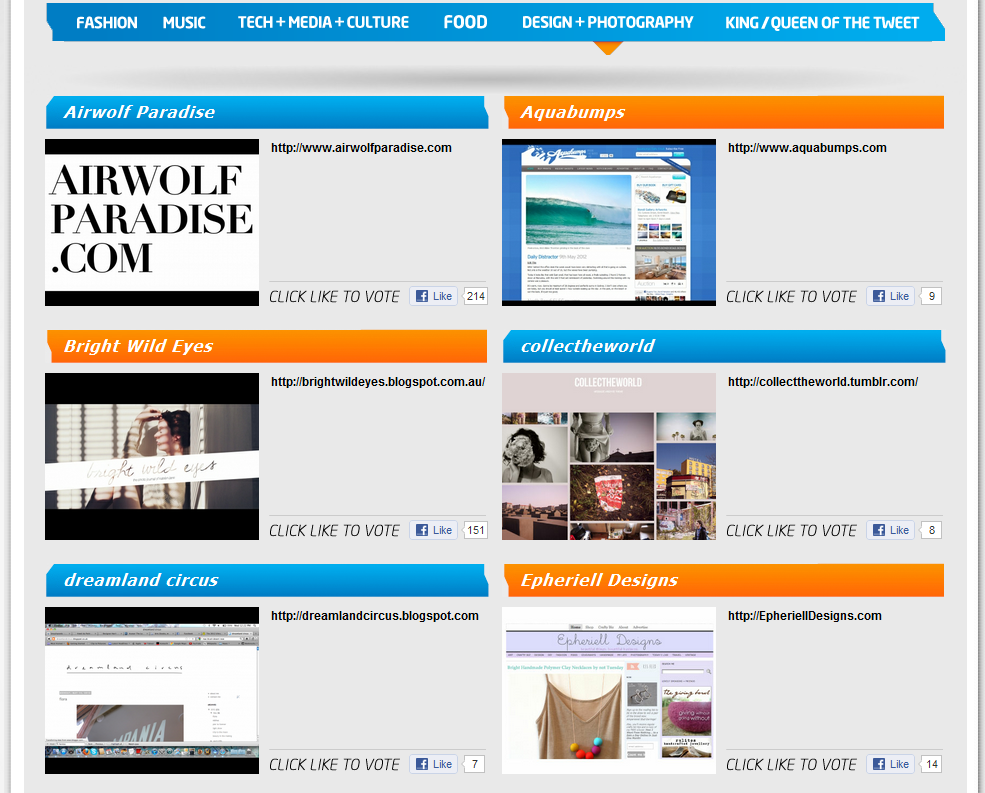Open the dreamlandcircus.blogspot.com link
The width and height of the screenshot is (985, 793).
click(x=375, y=616)
